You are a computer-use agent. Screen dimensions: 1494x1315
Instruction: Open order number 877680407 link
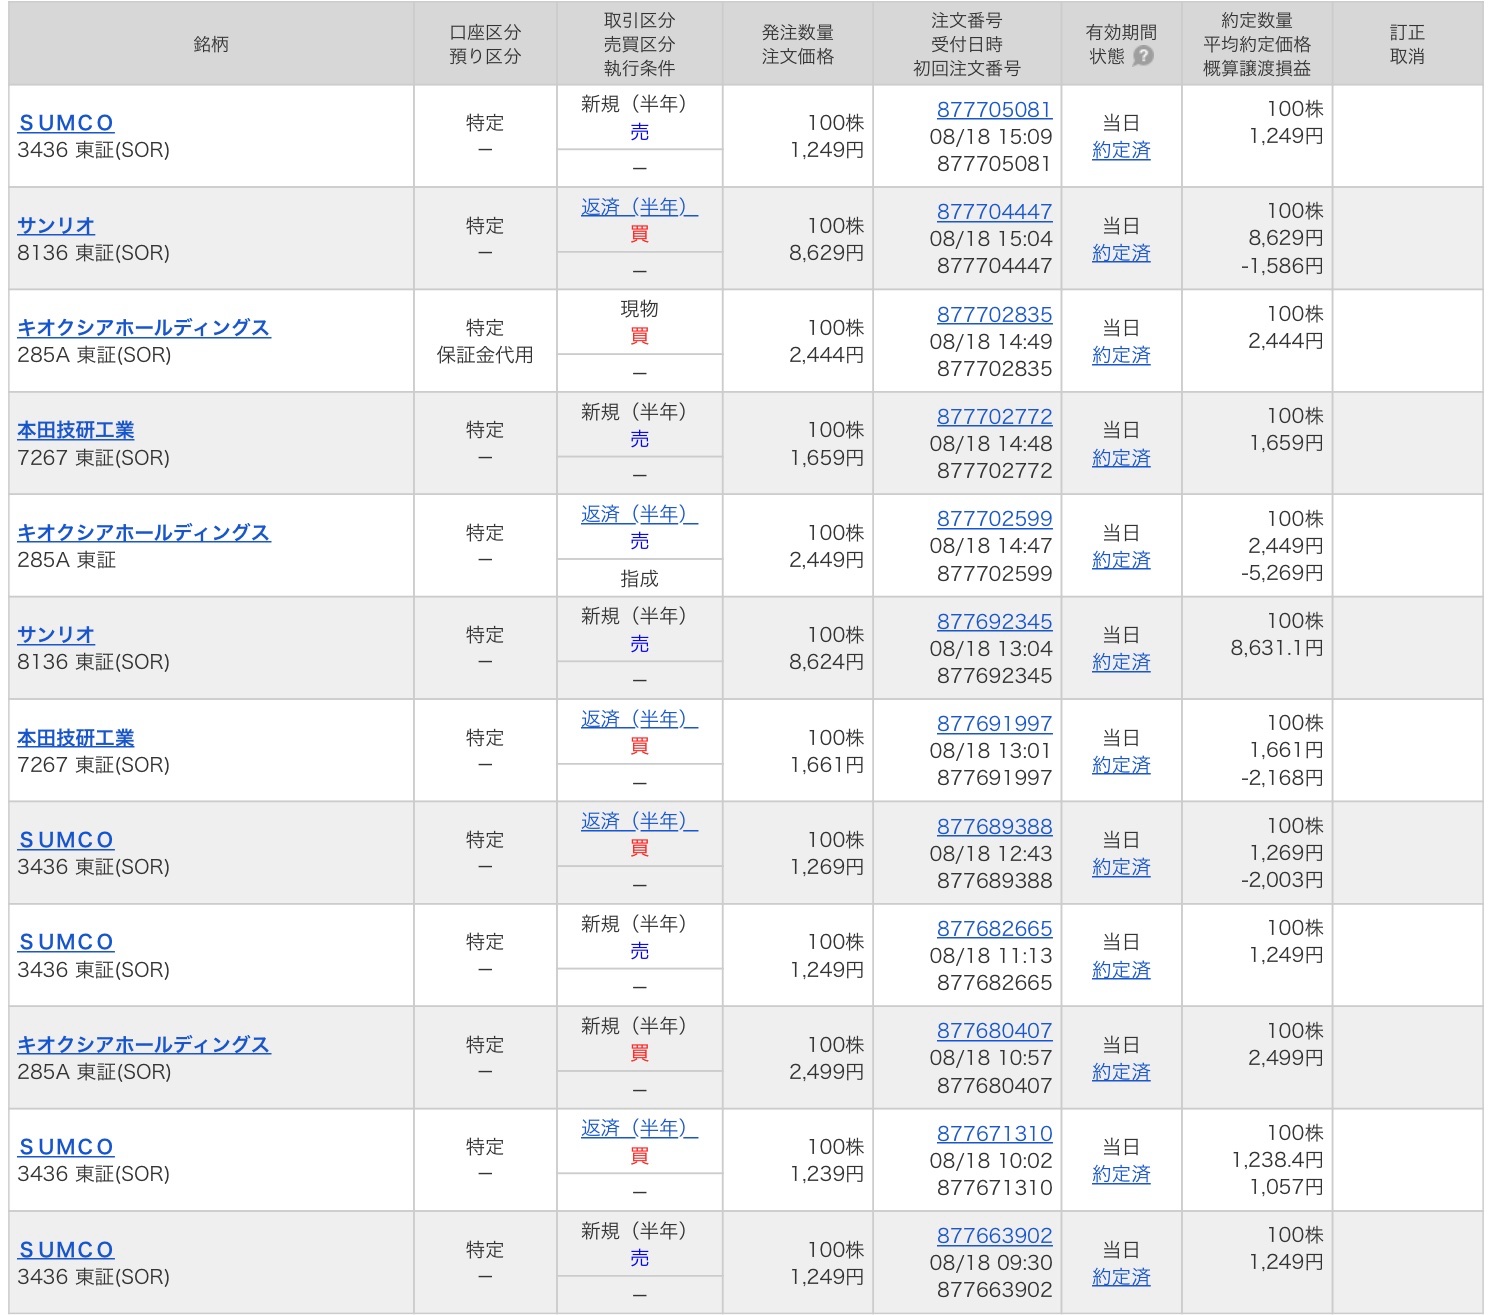[994, 1030]
